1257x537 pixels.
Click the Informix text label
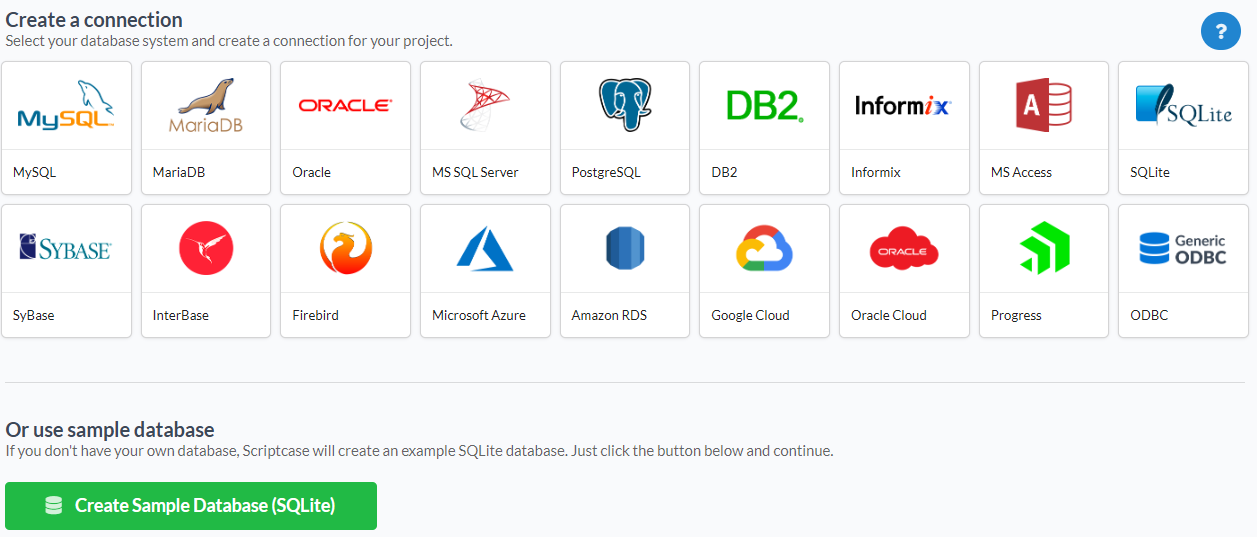tap(876, 172)
